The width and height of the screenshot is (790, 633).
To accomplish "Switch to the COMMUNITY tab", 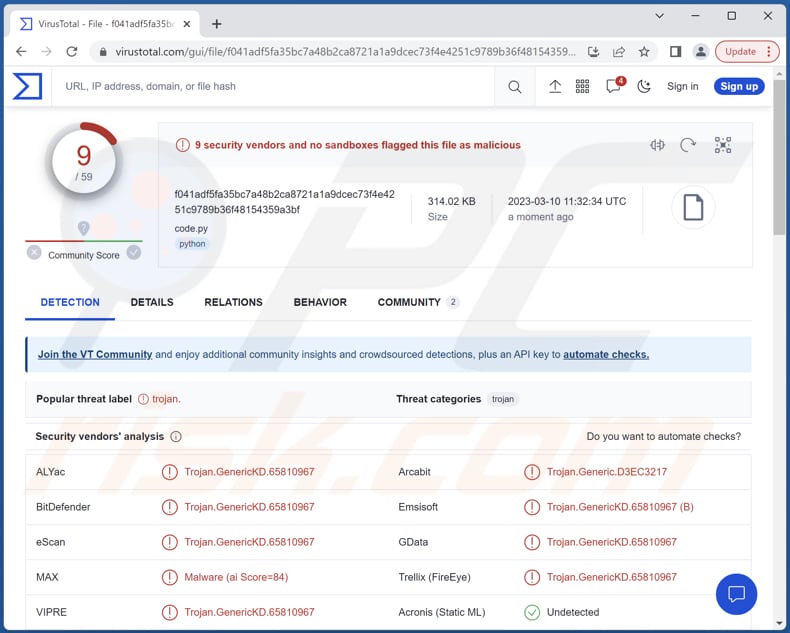I will (x=418, y=302).
